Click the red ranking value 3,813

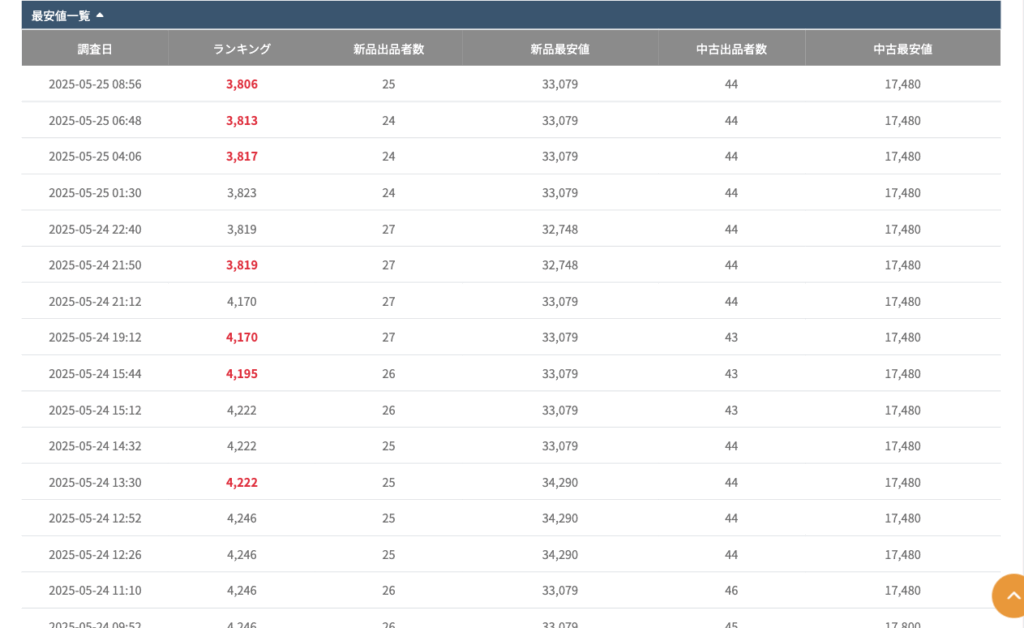coord(242,121)
